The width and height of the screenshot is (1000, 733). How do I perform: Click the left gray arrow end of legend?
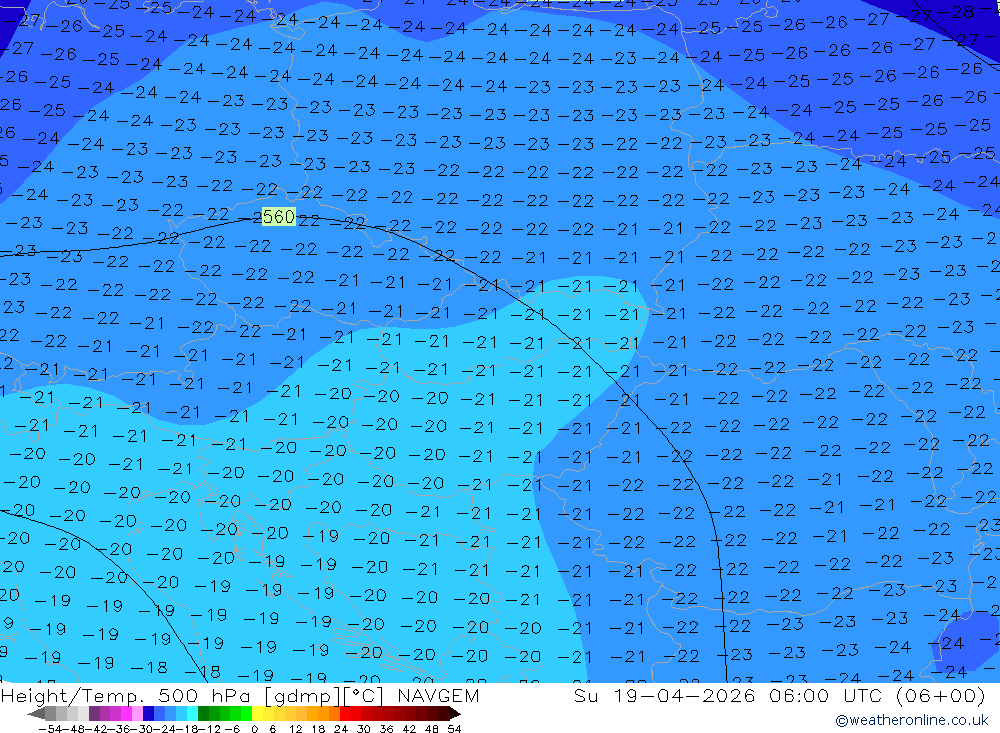pyautogui.click(x=36, y=714)
